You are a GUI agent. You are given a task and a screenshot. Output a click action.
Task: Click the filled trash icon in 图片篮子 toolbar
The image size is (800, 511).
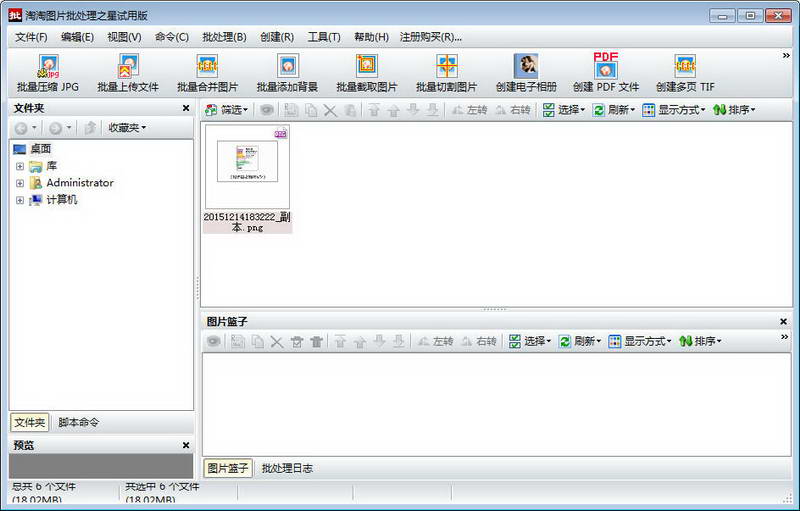316,341
